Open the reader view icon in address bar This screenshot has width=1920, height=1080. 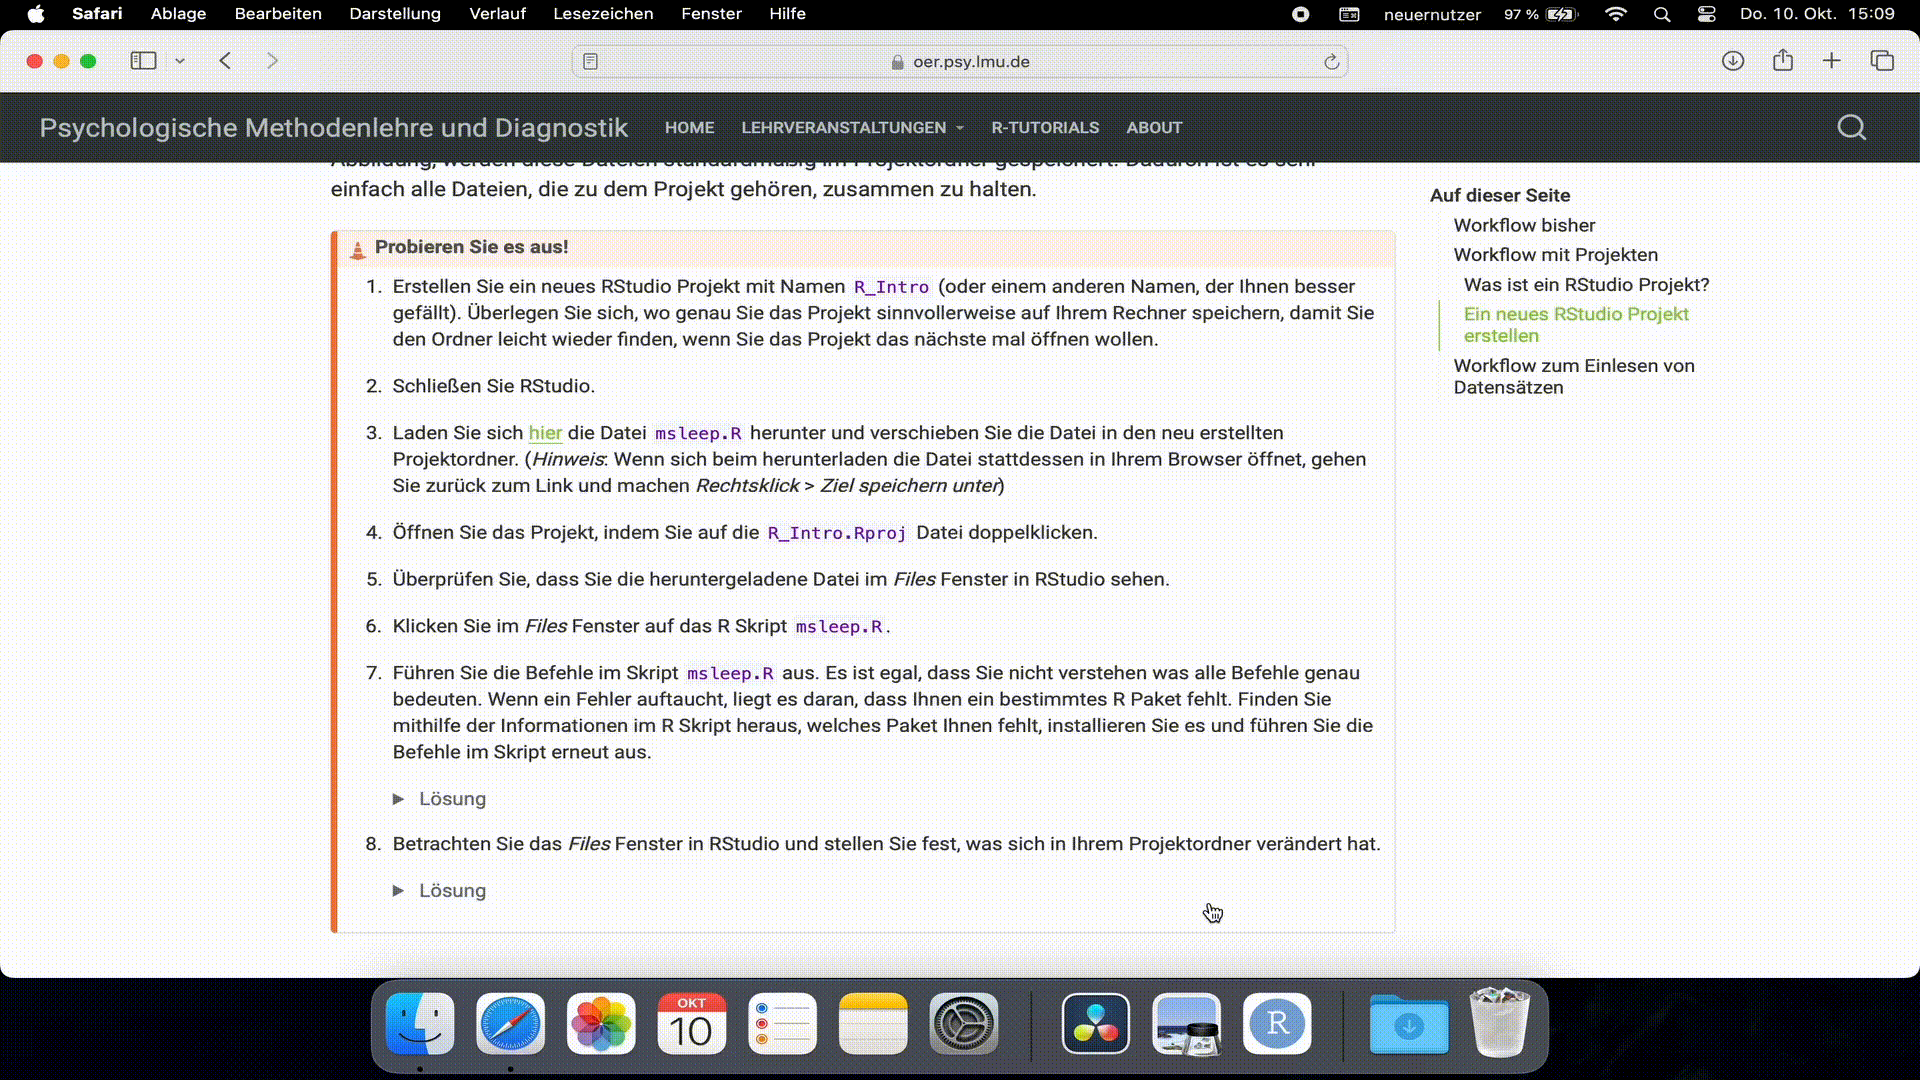590,62
